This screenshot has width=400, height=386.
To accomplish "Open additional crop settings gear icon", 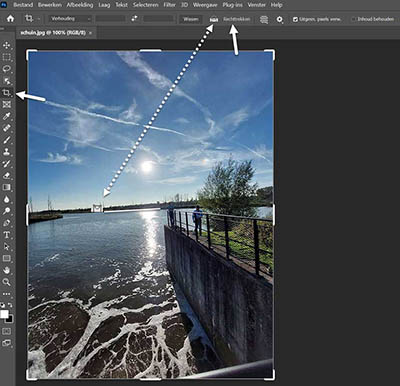I will pyautogui.click(x=280, y=20).
